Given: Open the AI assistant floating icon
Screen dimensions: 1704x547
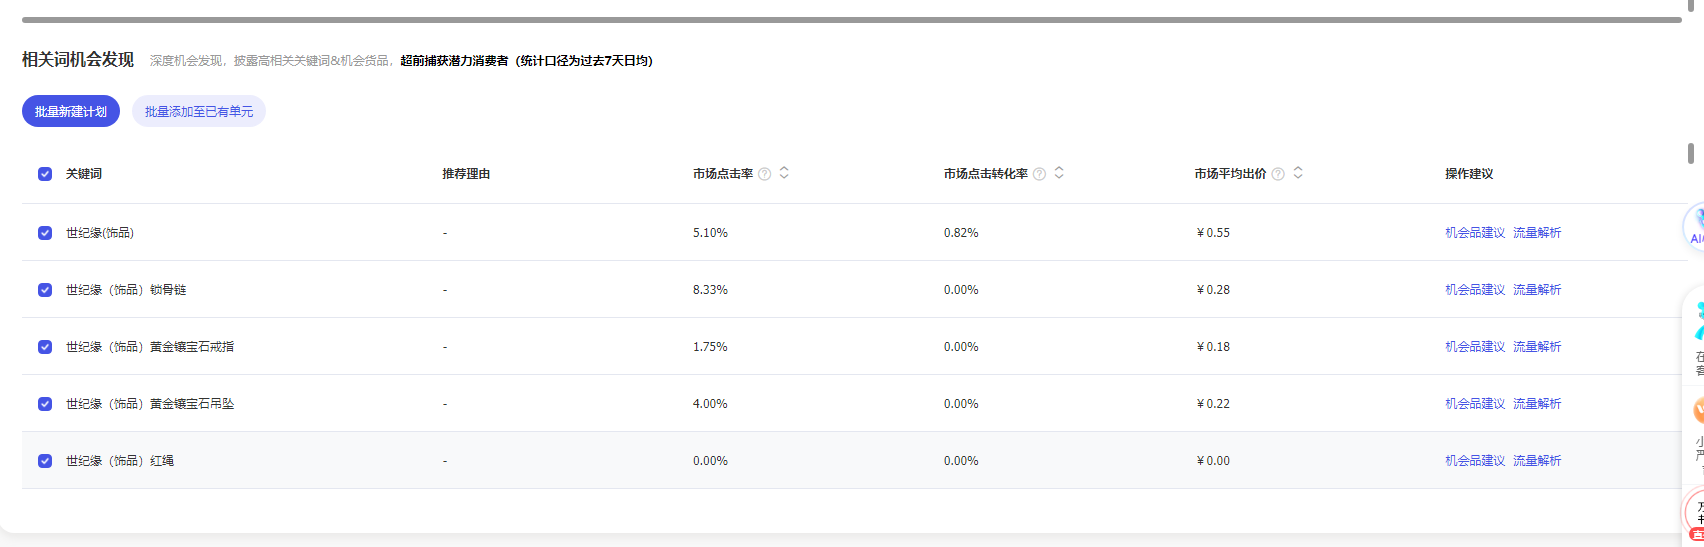Looking at the screenshot, I should point(1694,226).
